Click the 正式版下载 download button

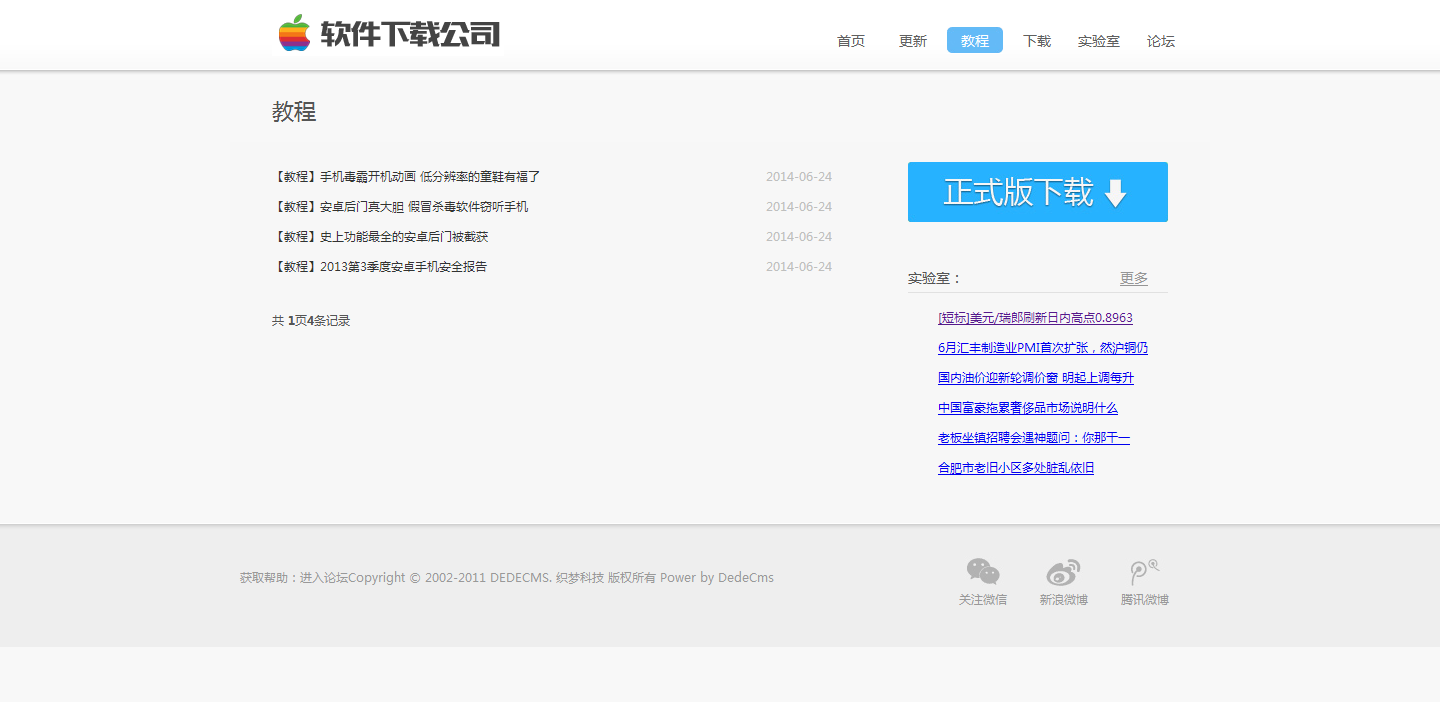1037,192
